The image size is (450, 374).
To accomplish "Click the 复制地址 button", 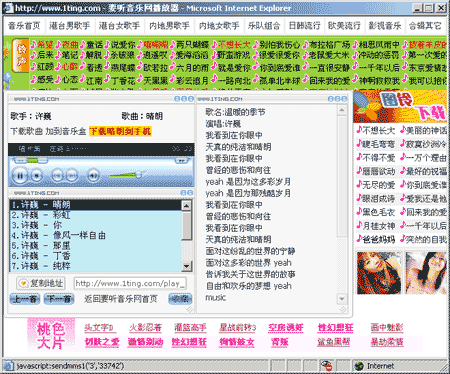I will pyautogui.click(x=41, y=283).
